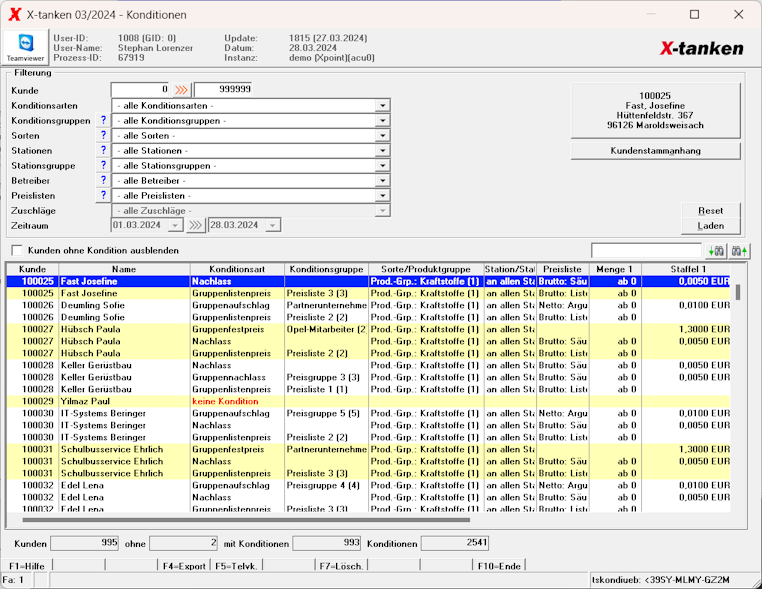Expand the Stationen dropdown
The height and width of the screenshot is (589, 762).
(x=382, y=151)
